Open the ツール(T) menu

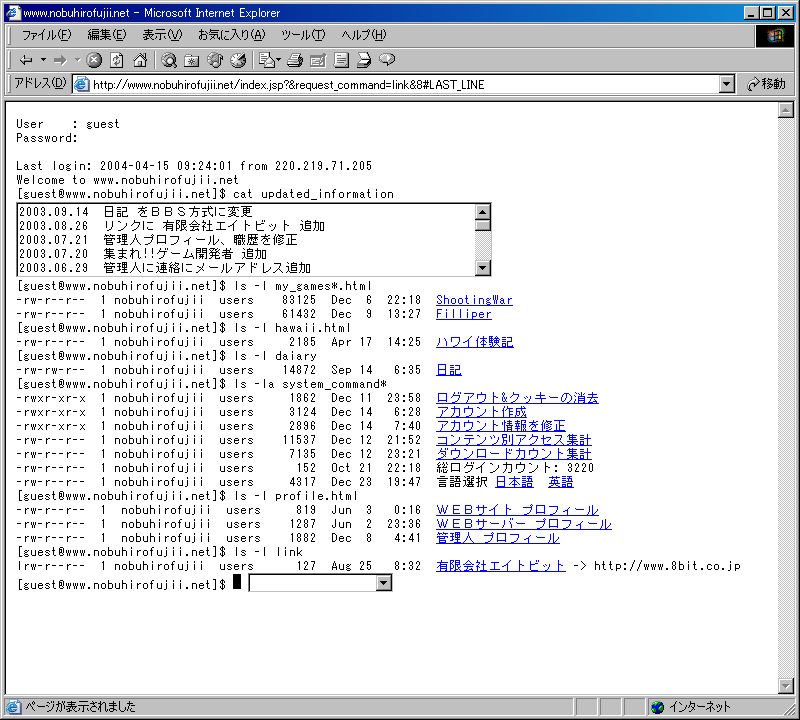pyautogui.click(x=303, y=35)
